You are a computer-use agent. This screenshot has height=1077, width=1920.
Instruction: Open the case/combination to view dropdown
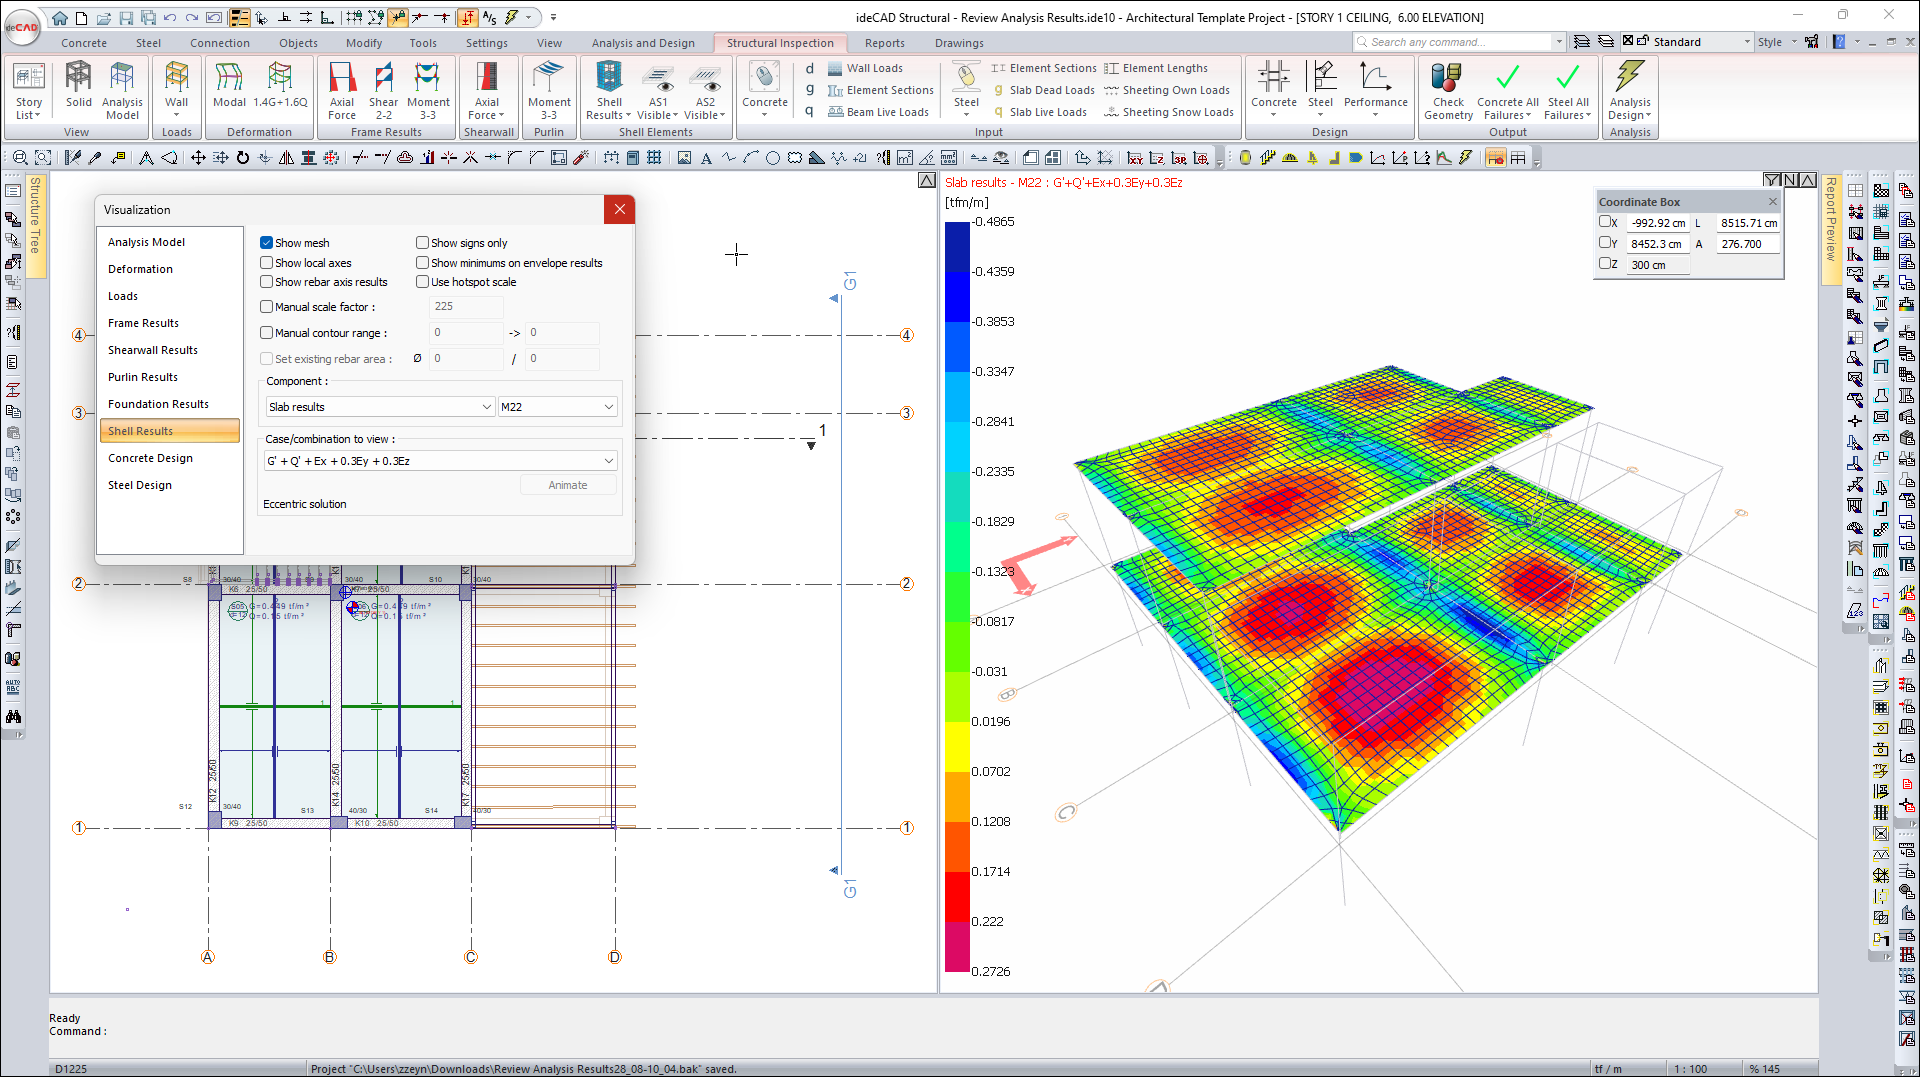click(440, 461)
